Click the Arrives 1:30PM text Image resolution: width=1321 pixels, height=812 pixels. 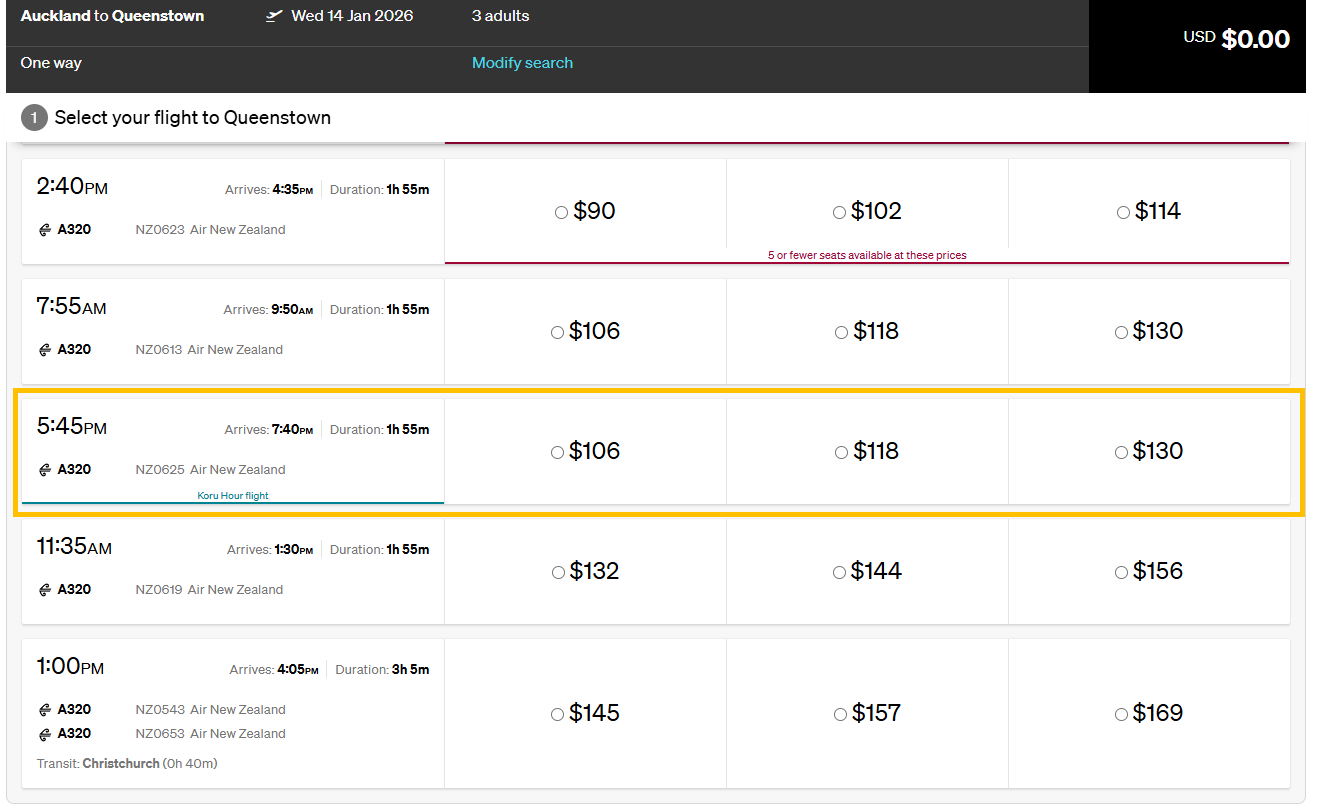(270, 550)
